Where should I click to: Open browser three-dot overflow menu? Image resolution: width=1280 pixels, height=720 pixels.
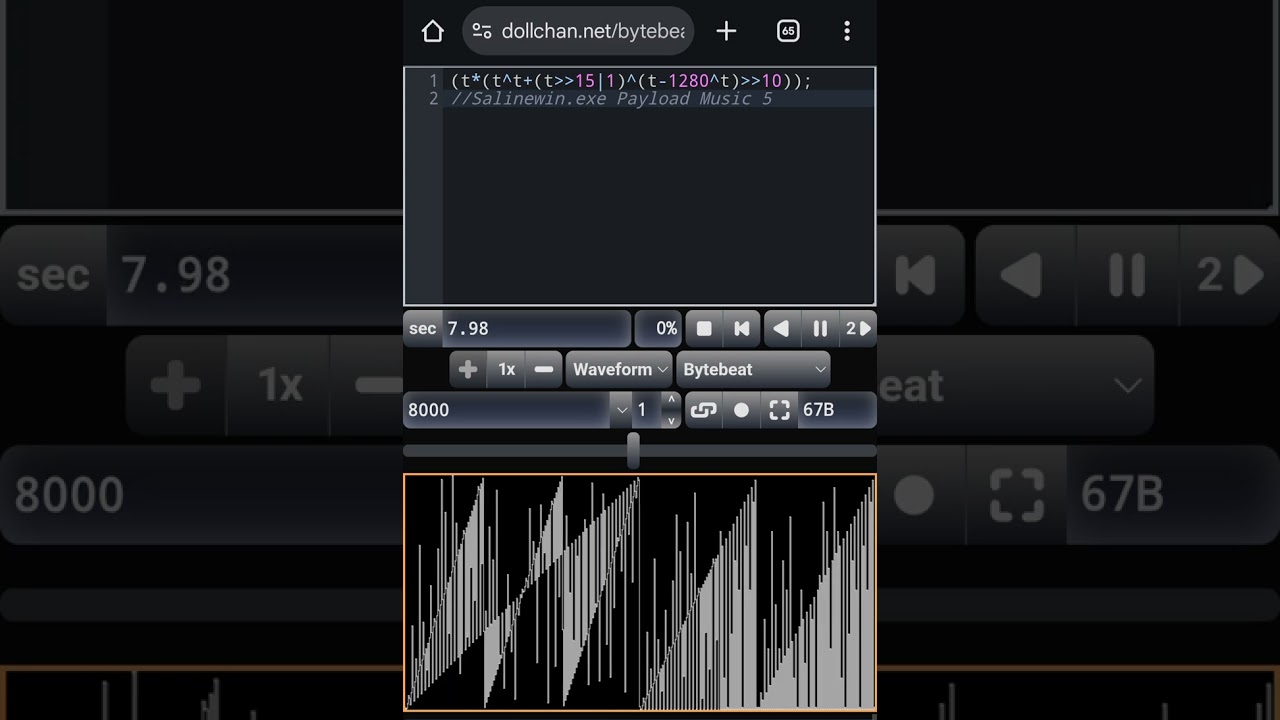[847, 31]
